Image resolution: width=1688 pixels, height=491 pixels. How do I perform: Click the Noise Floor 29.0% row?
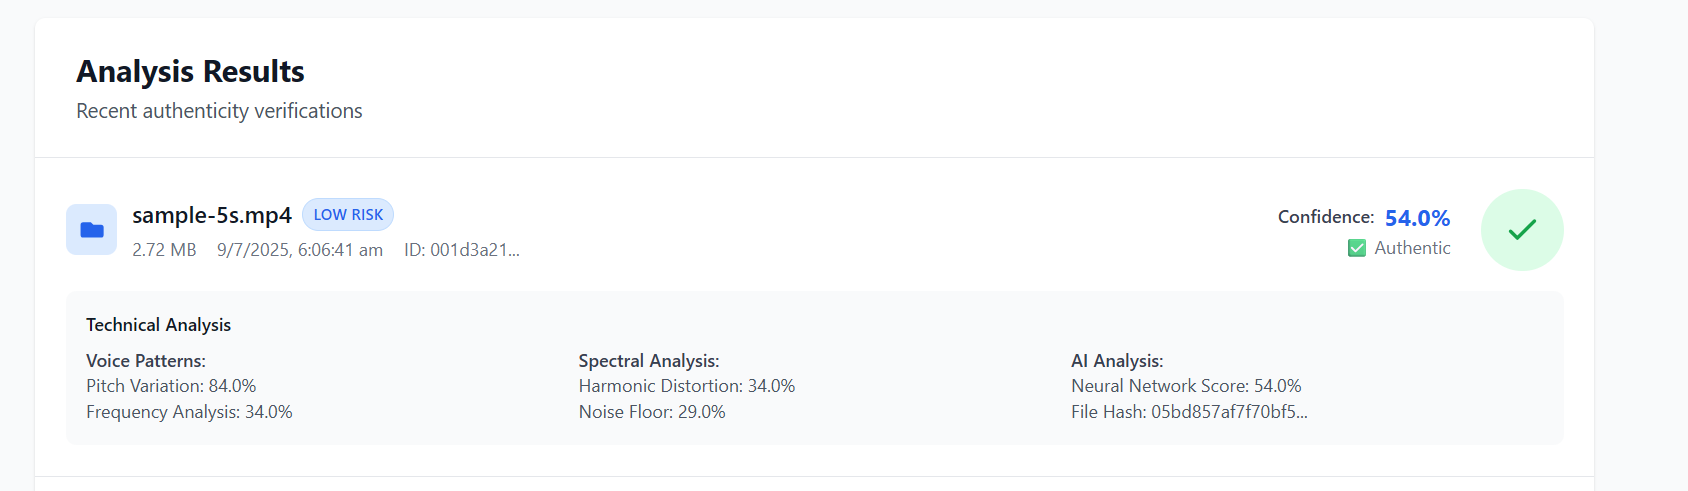(x=652, y=412)
